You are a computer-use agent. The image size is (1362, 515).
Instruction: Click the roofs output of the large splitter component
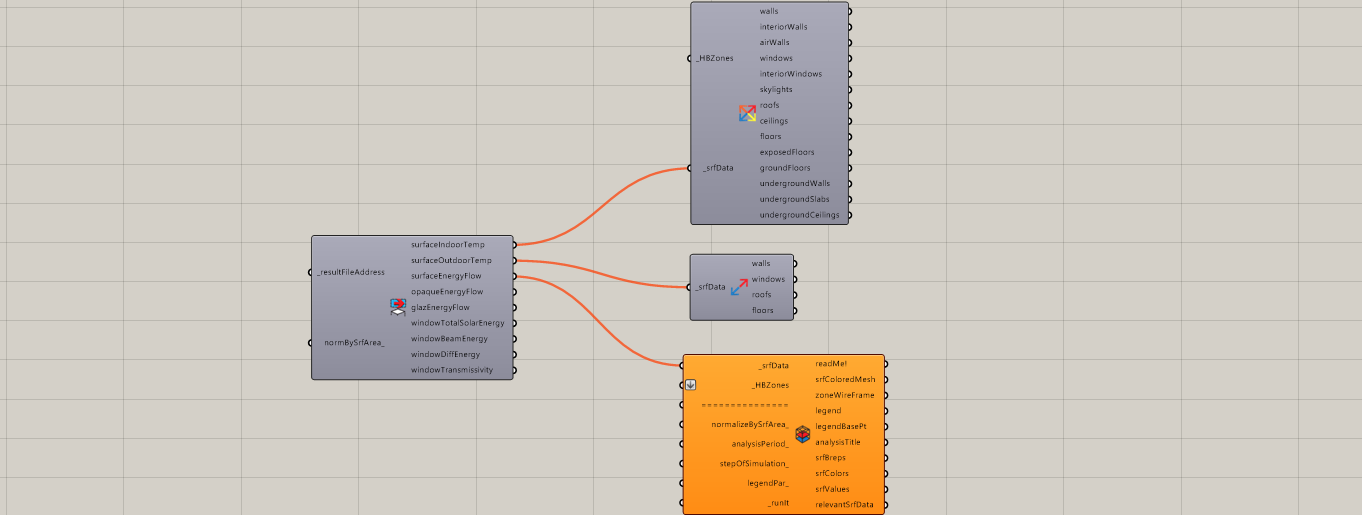[x=769, y=105]
